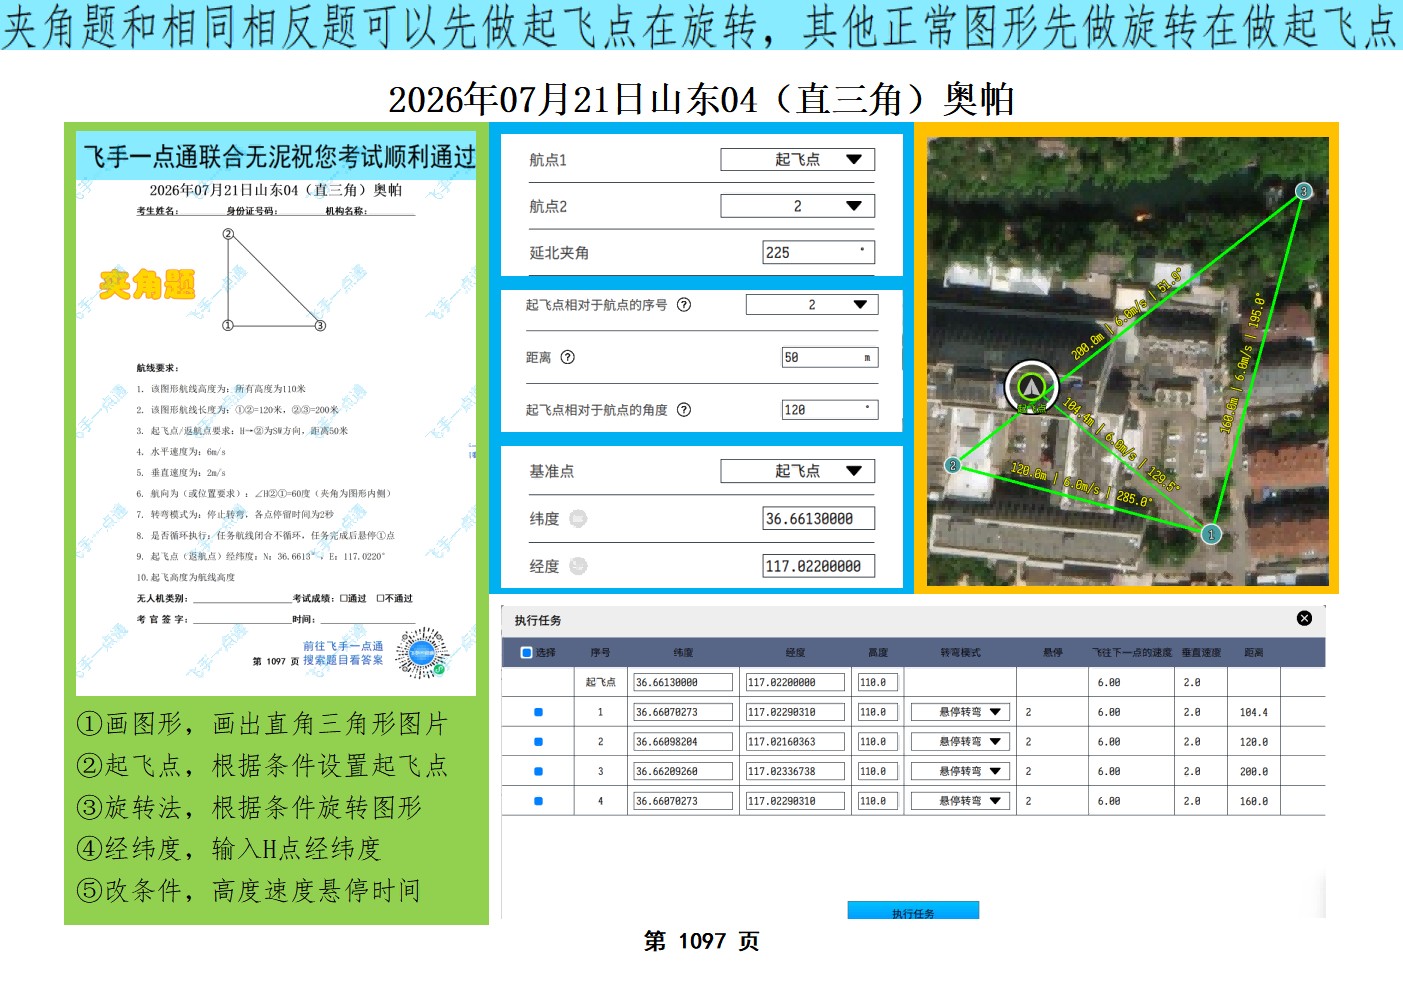1403x992 pixels.
Task: Click help icon beside 起飞点相对于航点的序号
Action: coord(684,305)
